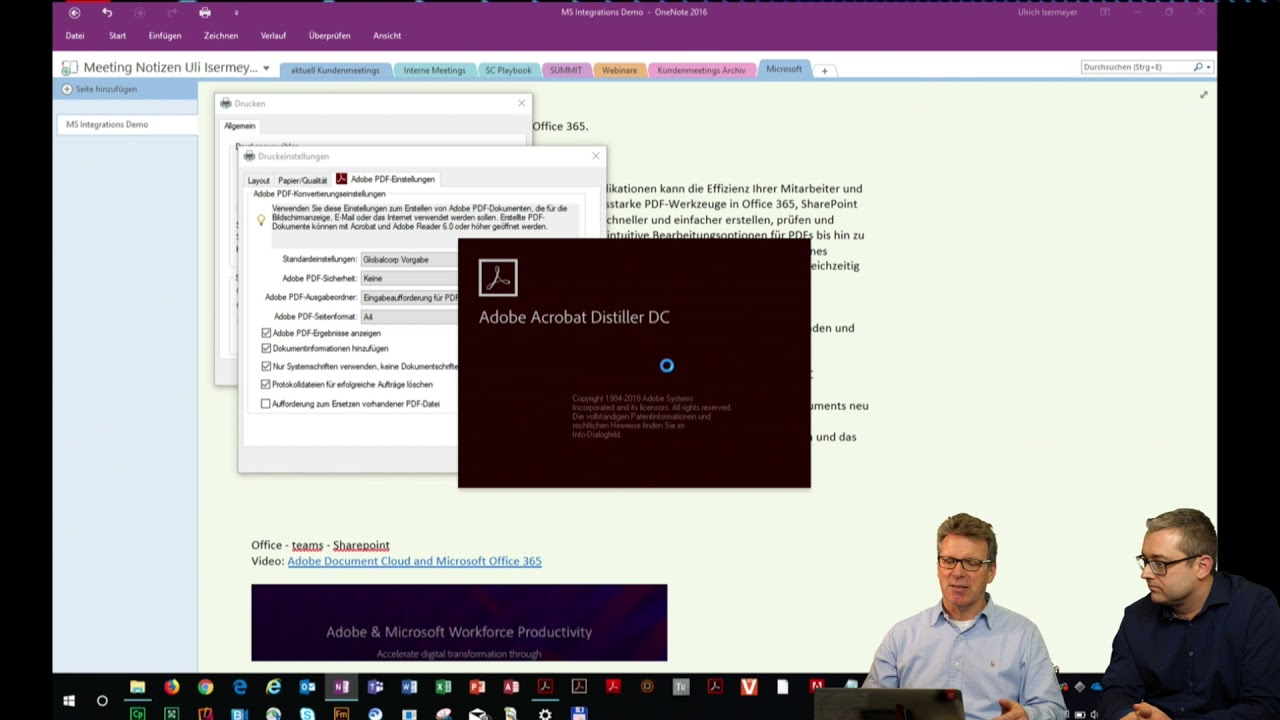
Task: Open the Adobe PDF-Sicherheit dropdown
Action: pyautogui.click(x=409, y=278)
